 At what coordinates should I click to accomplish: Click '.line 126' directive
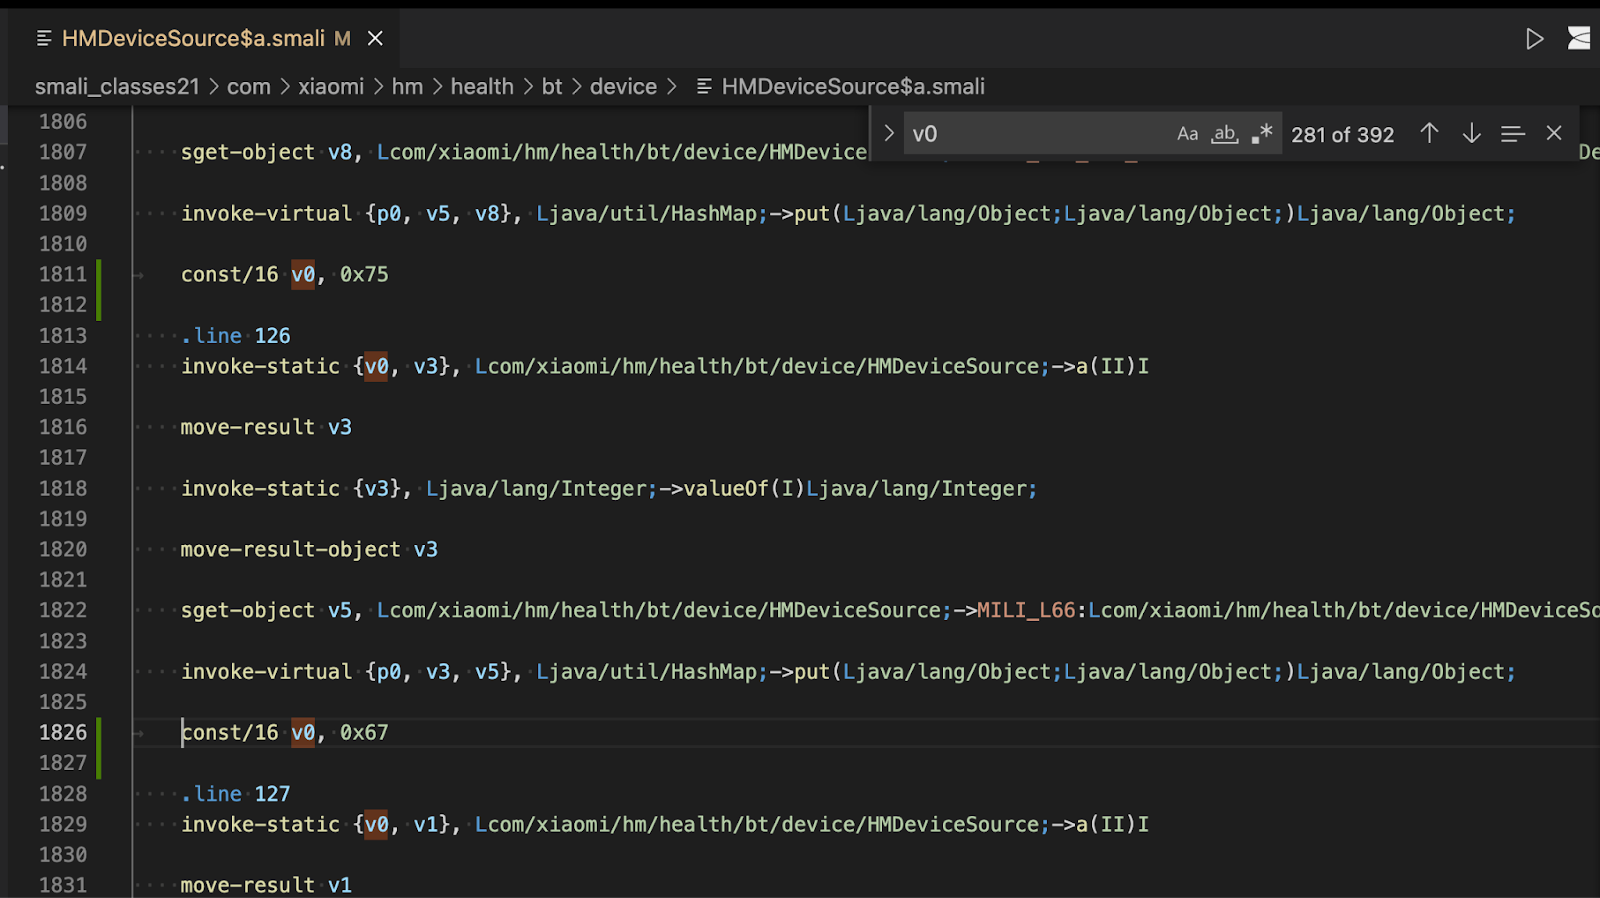[236, 336]
